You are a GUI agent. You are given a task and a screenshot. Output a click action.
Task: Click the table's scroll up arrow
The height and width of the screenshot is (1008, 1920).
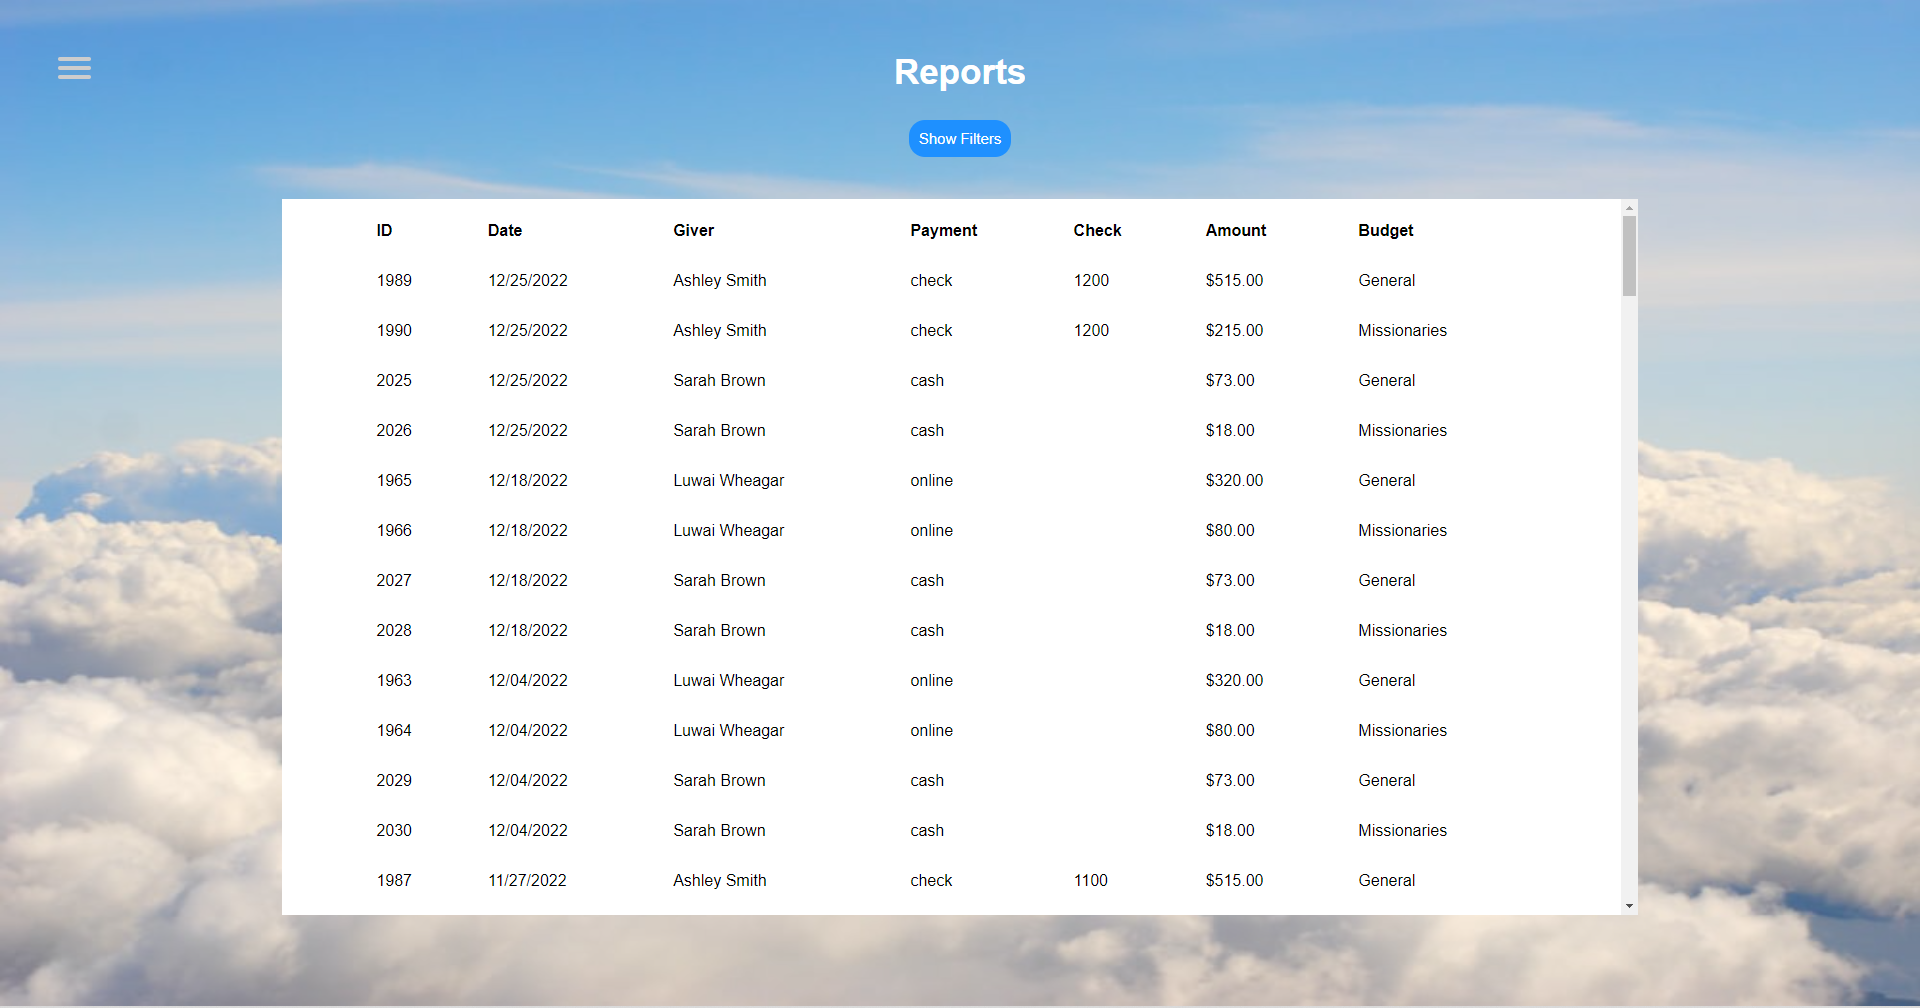click(1629, 208)
